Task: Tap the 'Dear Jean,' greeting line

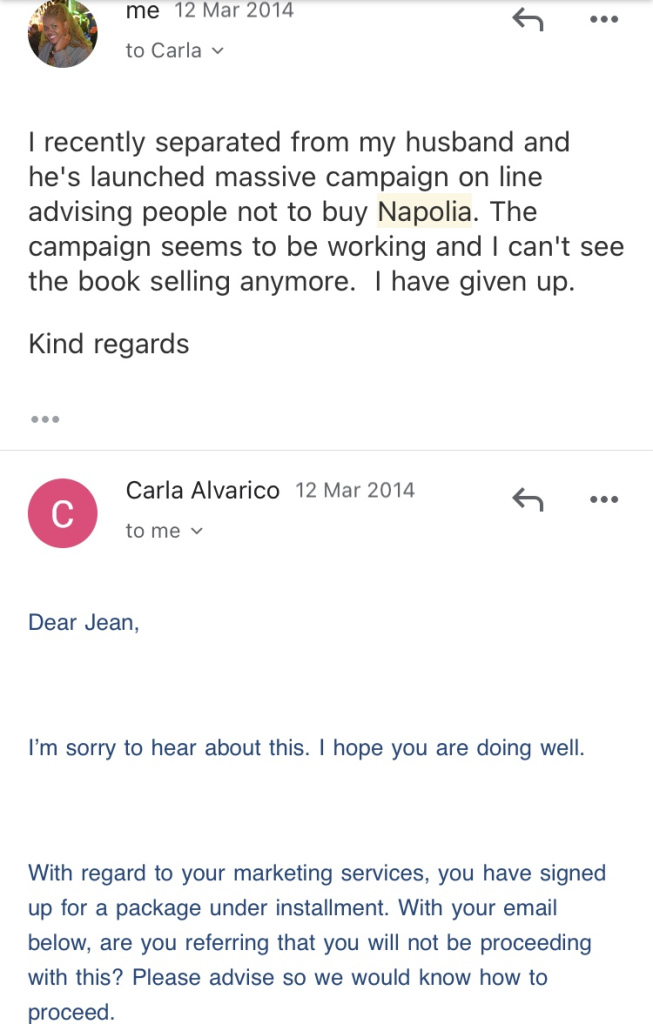Action: [x=84, y=622]
